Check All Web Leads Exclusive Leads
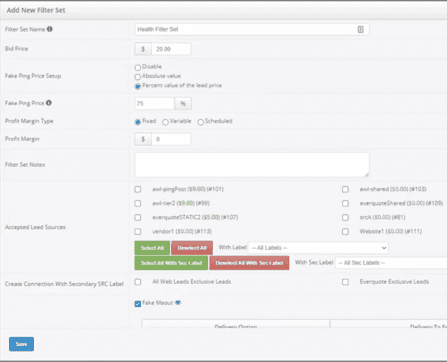 coord(138,282)
